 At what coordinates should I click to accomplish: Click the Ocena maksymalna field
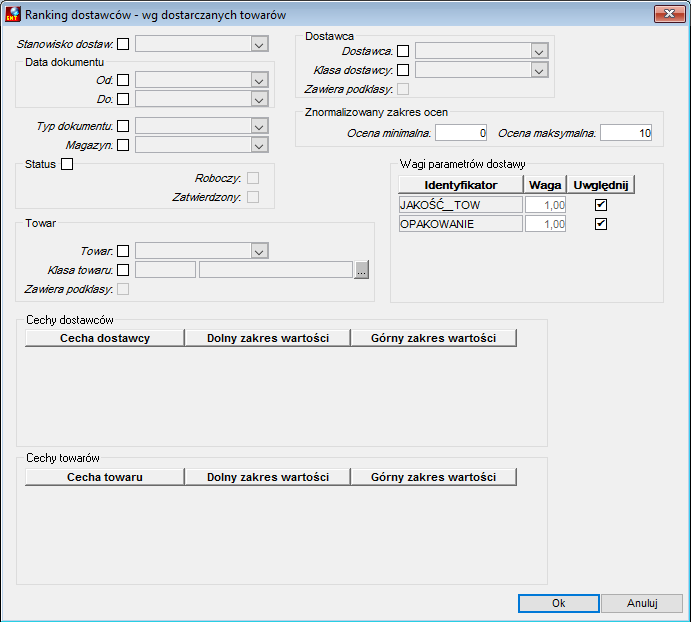tap(626, 133)
